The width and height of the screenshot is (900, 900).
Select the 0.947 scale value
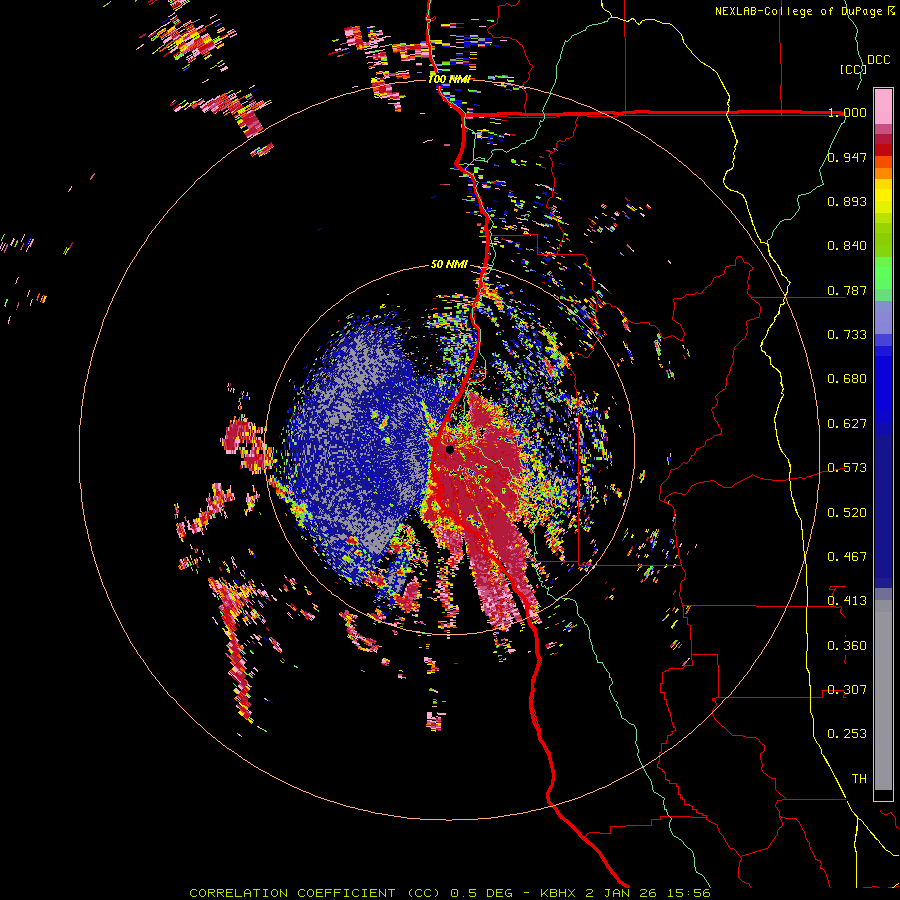tap(847, 157)
